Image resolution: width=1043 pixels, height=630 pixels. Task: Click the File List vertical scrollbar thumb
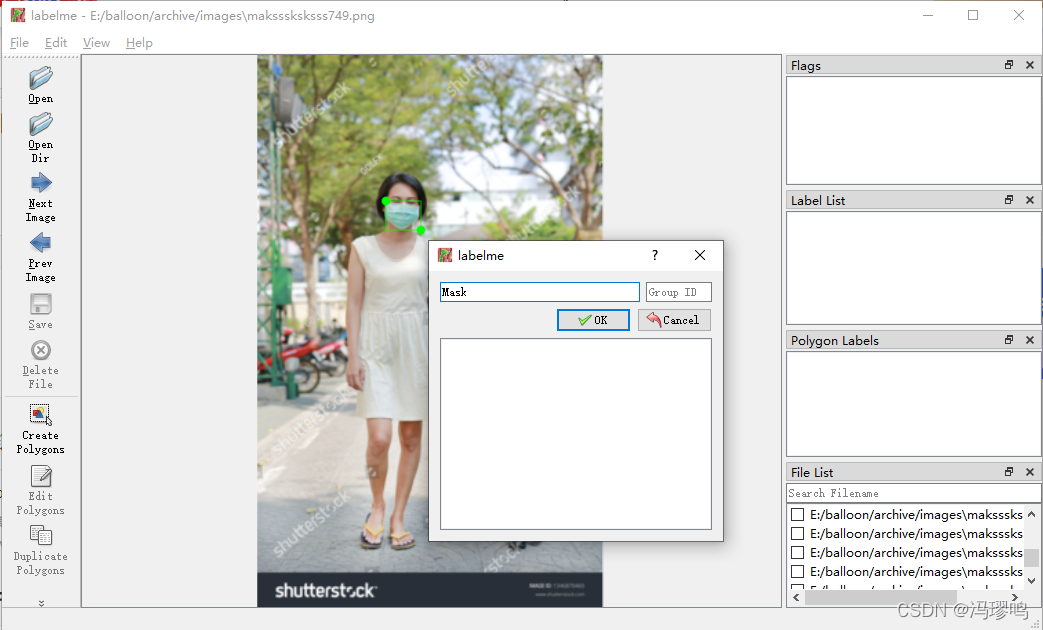(1031, 557)
